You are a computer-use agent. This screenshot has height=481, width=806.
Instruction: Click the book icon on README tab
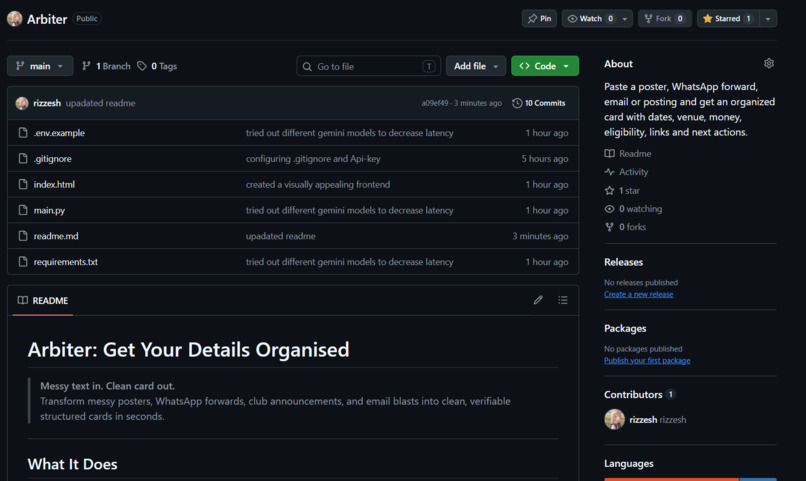coord(23,300)
